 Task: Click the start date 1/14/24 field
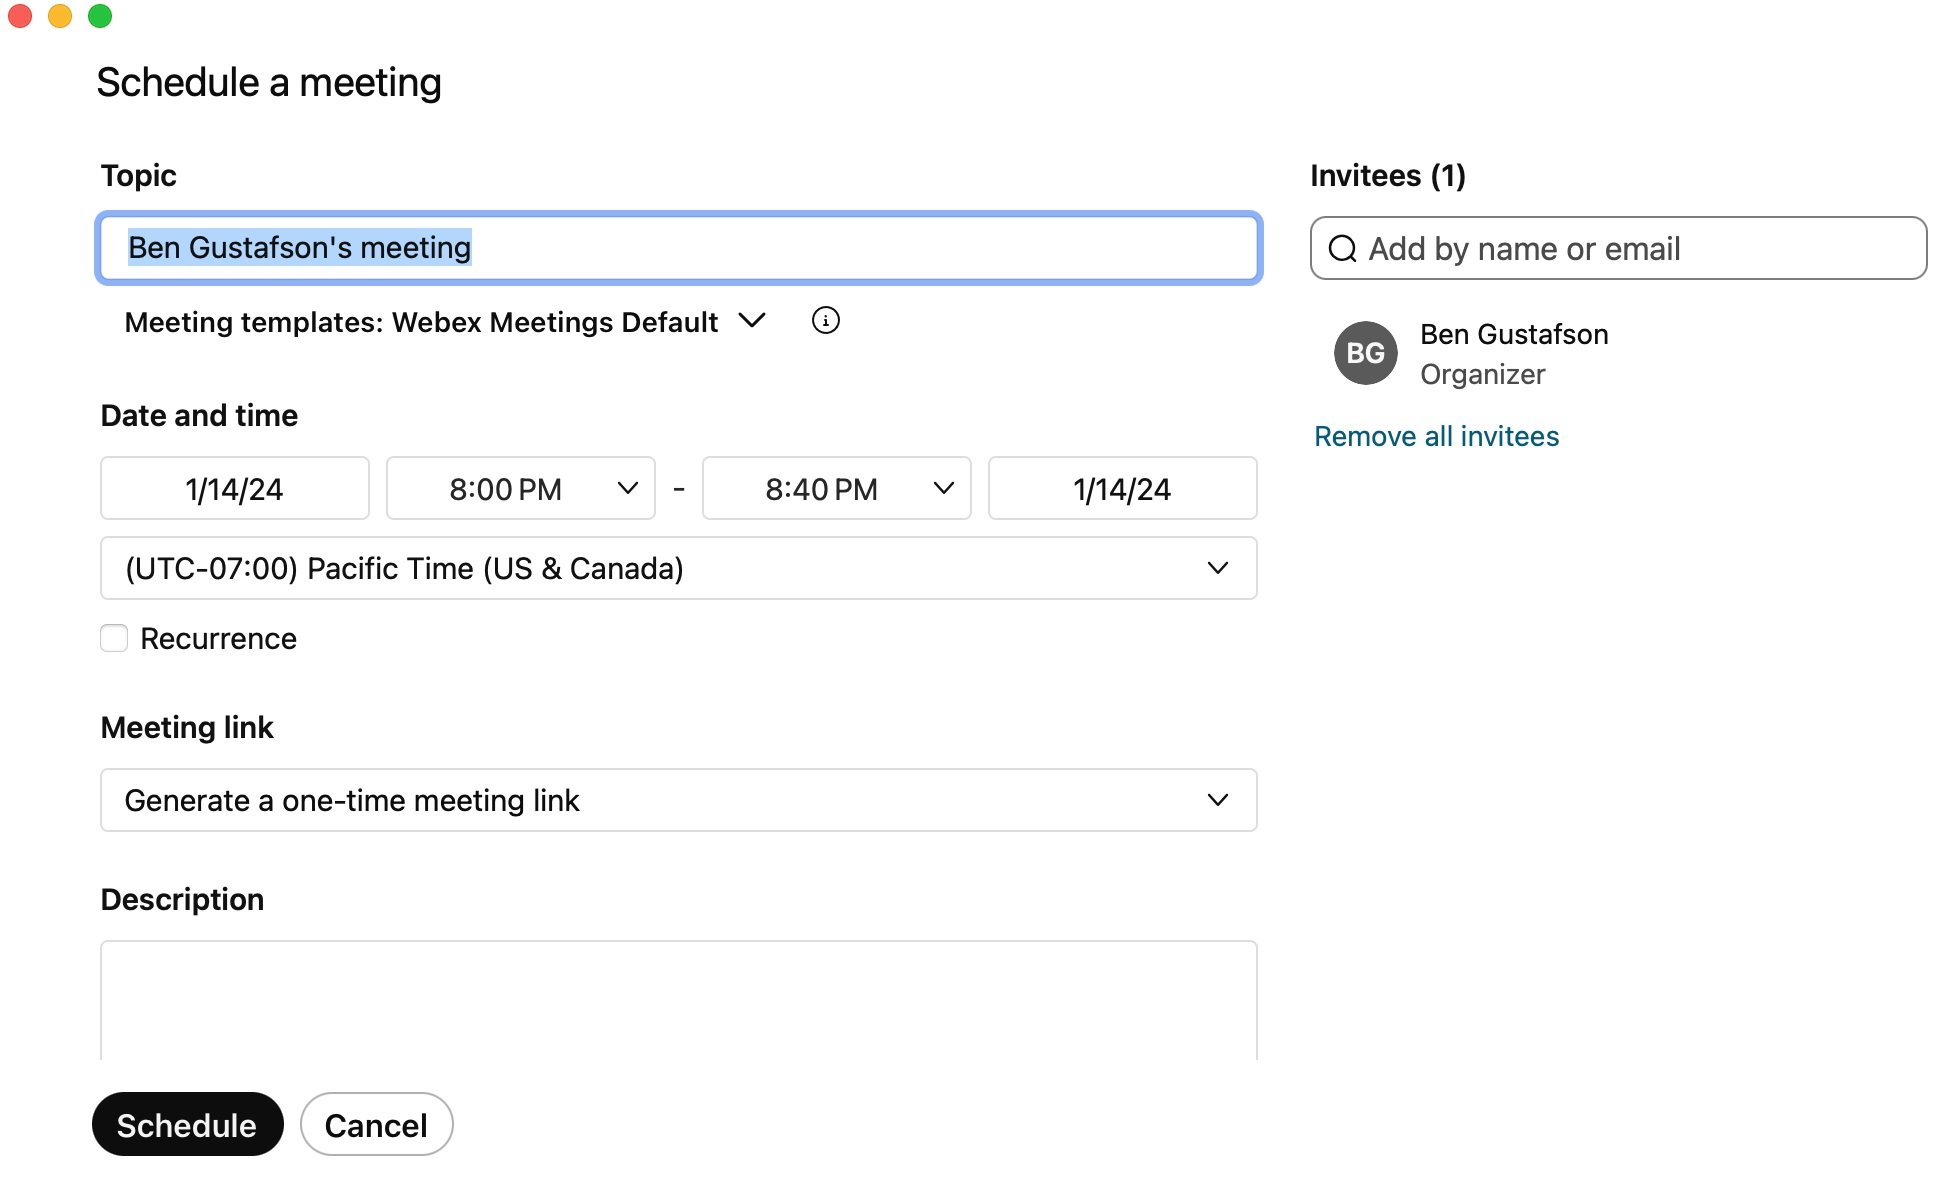click(x=234, y=489)
